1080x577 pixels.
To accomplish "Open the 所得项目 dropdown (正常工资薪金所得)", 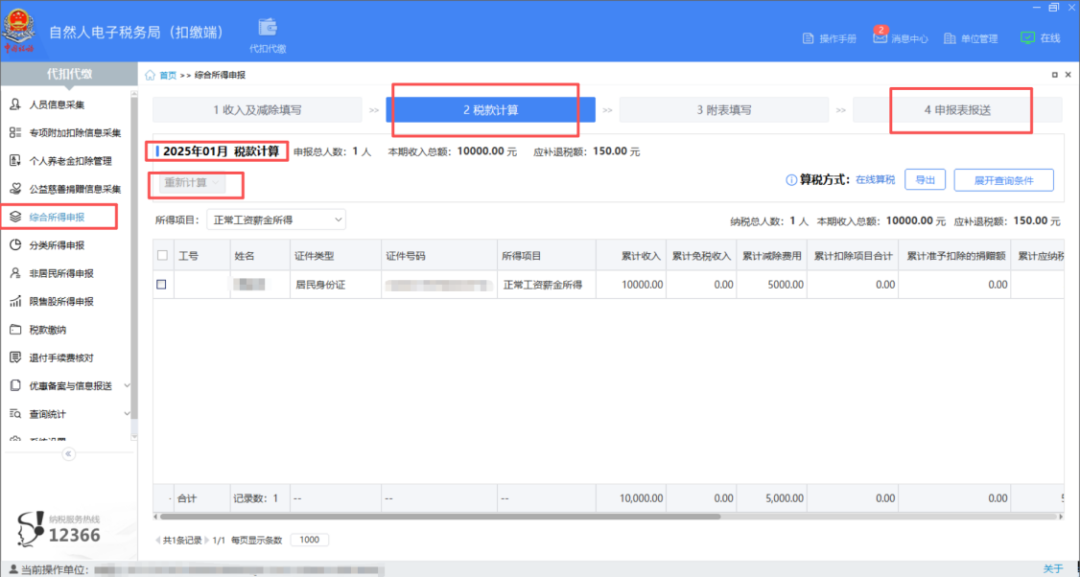I will [275, 219].
